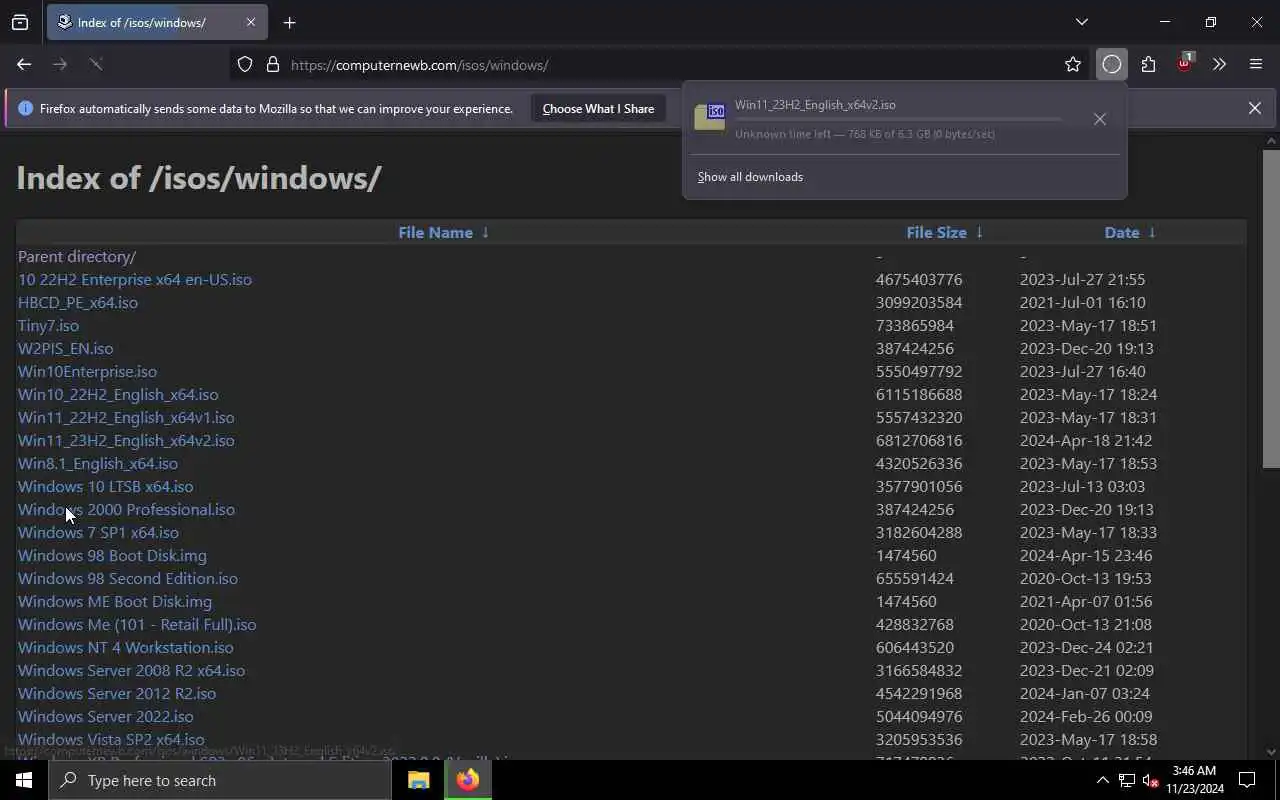Sort by File Name column
1280x800 pixels.
point(435,232)
